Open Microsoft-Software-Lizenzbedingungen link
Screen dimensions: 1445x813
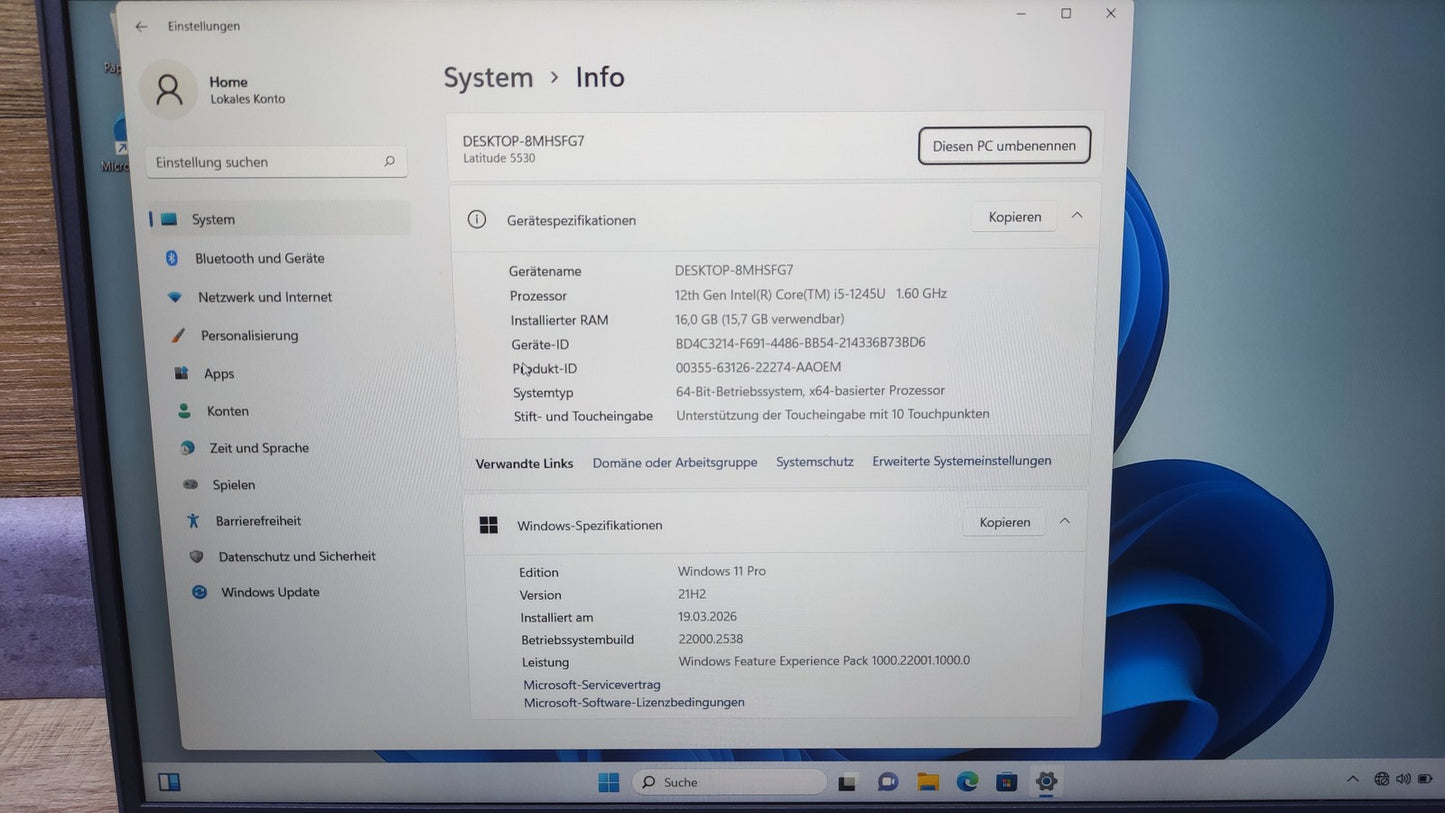tap(634, 703)
